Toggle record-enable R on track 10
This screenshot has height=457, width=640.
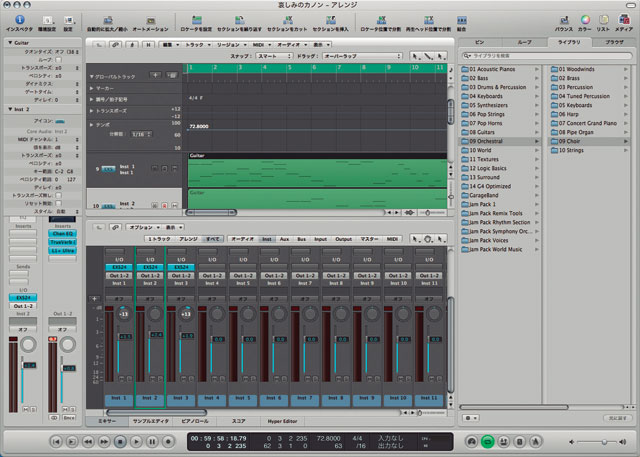pos(164,206)
